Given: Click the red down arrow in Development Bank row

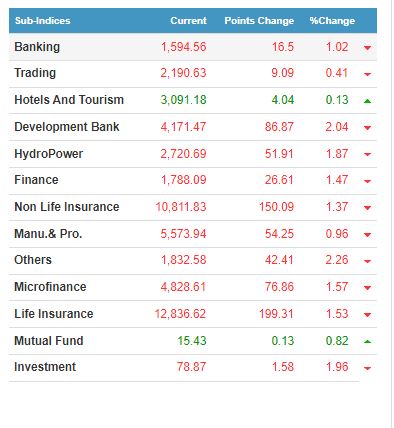Looking at the screenshot, I should (x=367, y=128).
